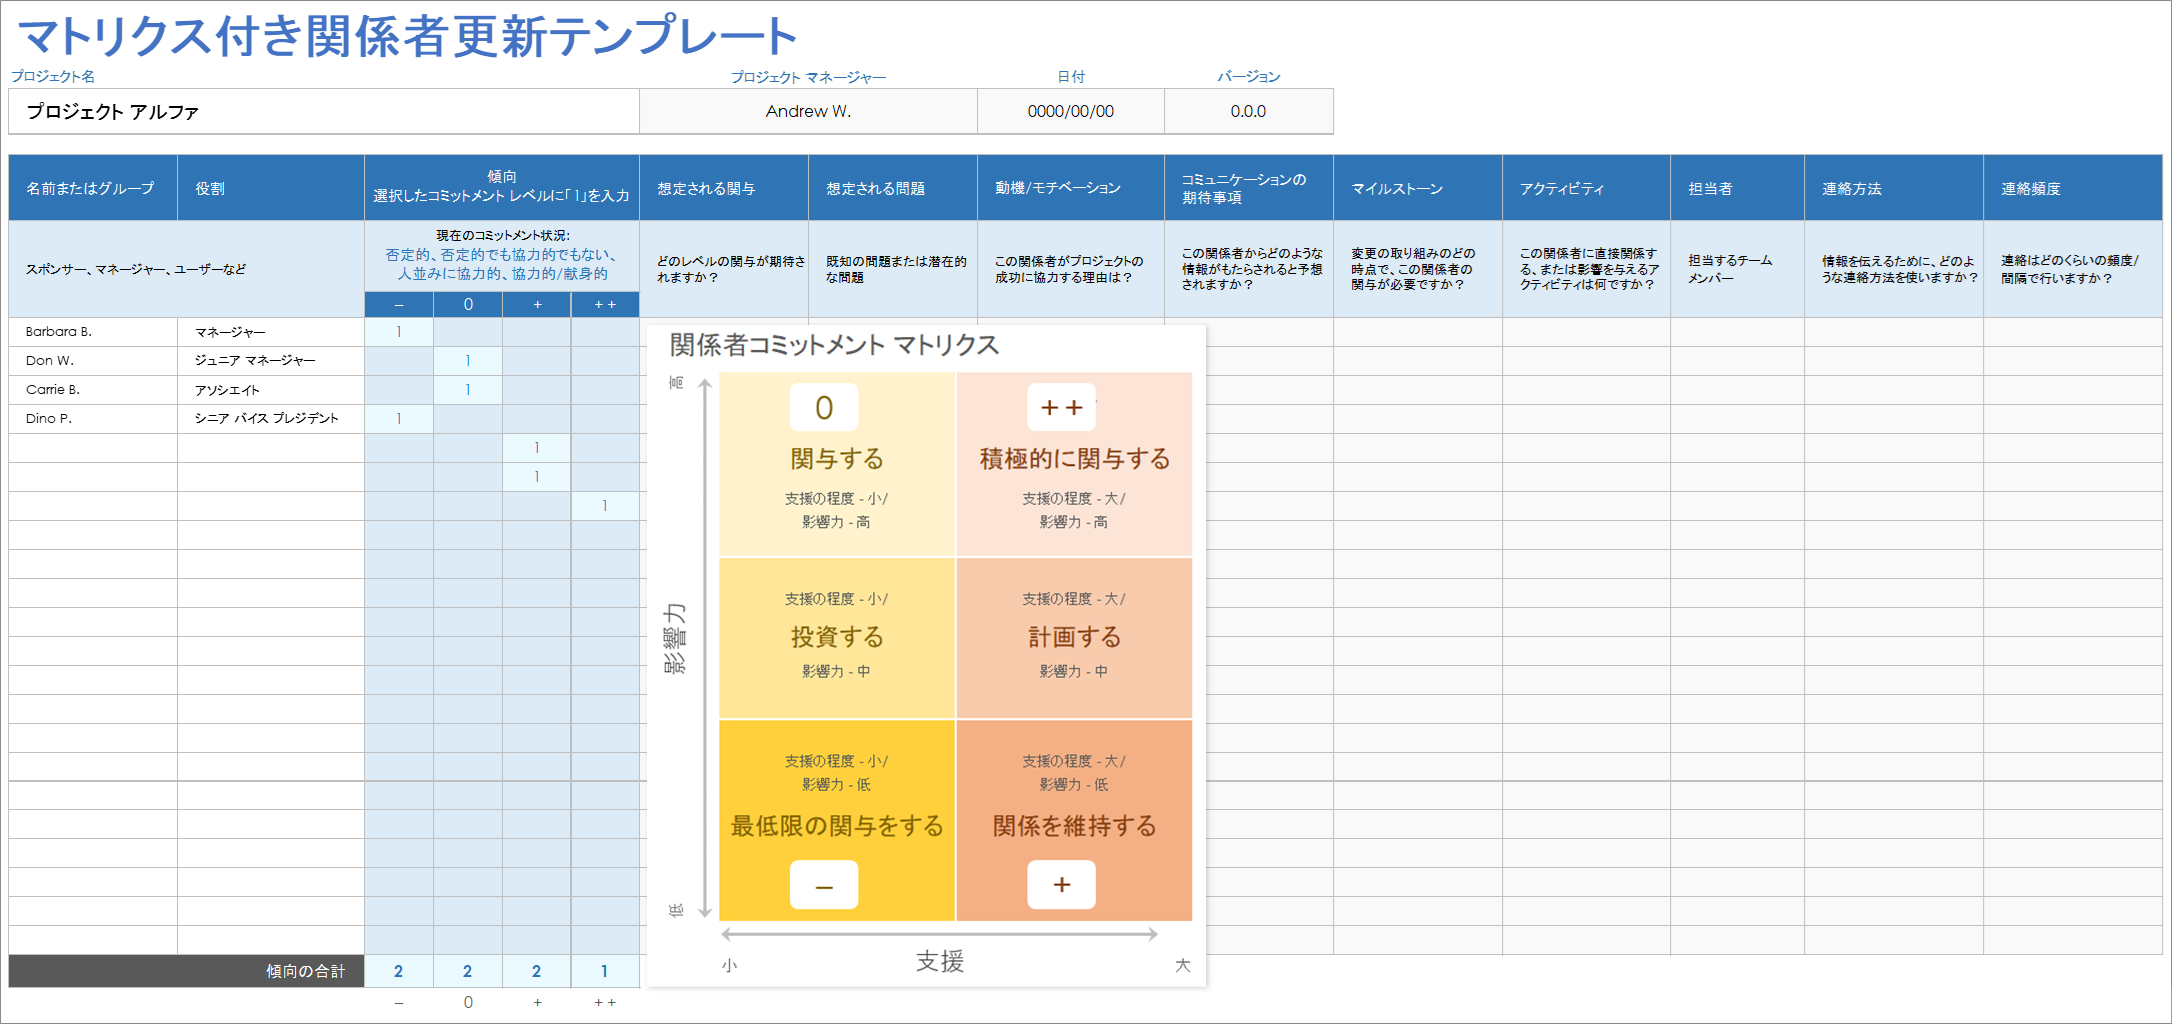
Task: Select the '連絡頻度' column header
Action: pyautogui.click(x=2073, y=188)
